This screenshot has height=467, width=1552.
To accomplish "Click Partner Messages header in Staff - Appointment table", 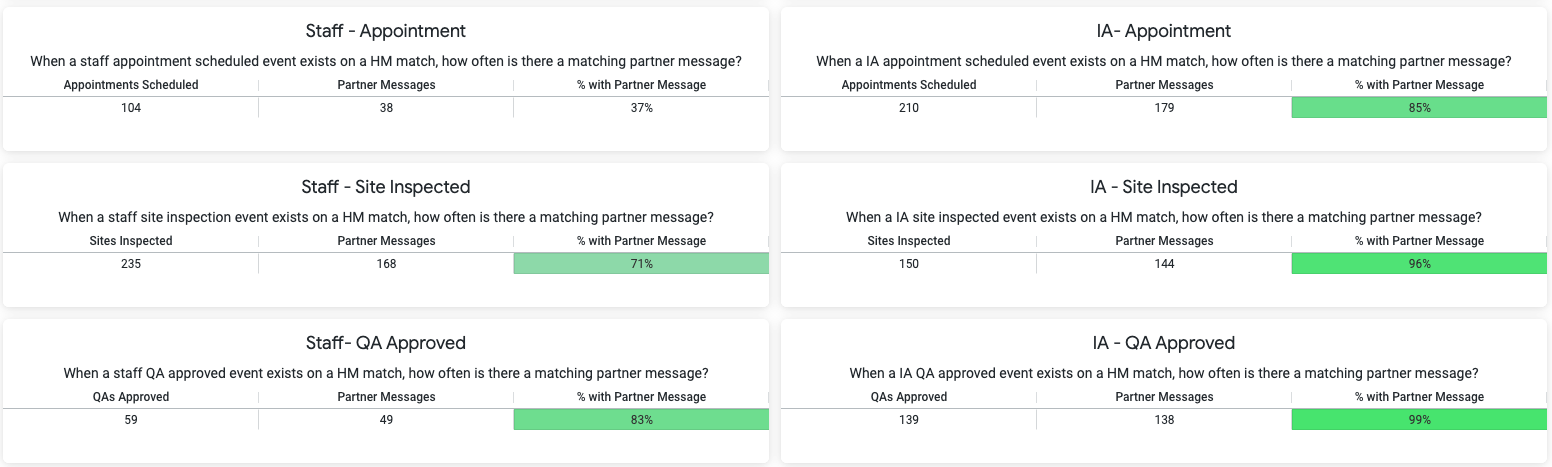I will tap(386, 85).
